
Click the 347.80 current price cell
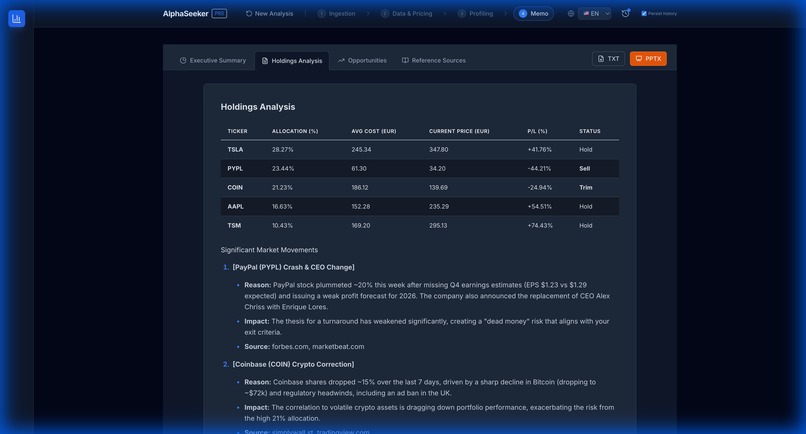[x=438, y=150]
